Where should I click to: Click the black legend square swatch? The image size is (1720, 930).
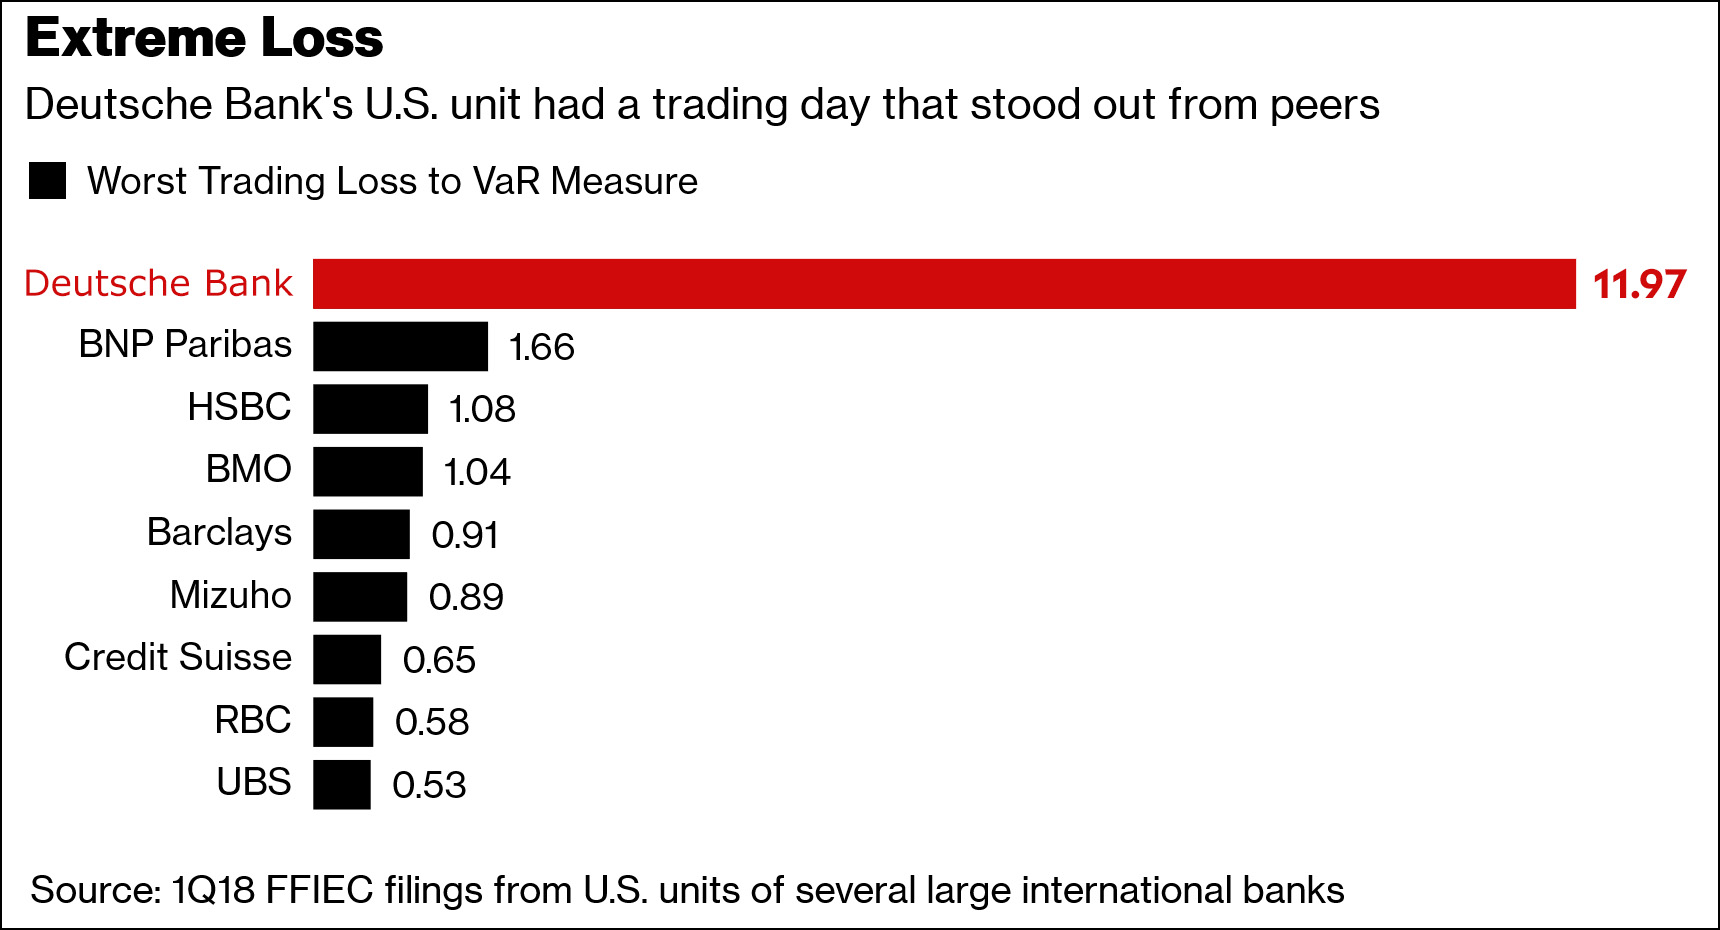pyautogui.click(x=47, y=181)
